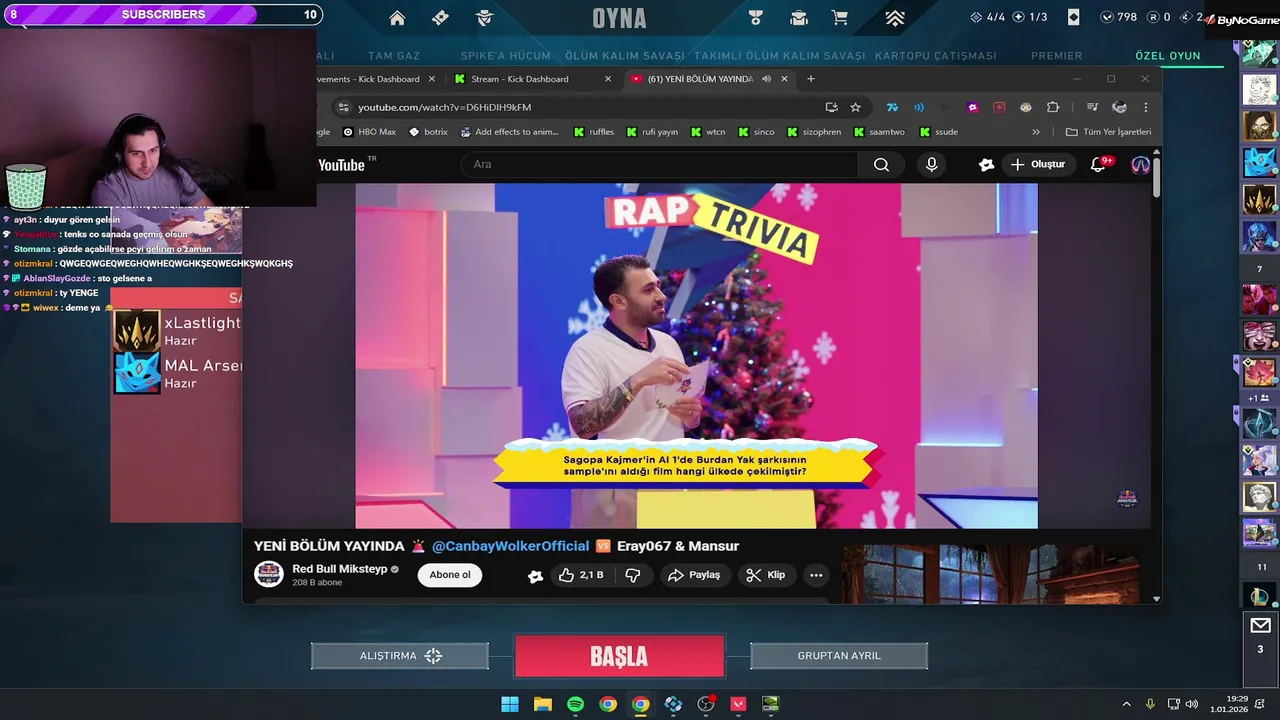Click Chrome media control icon
The image size is (1280, 720).
pyautogui.click(x=1092, y=107)
